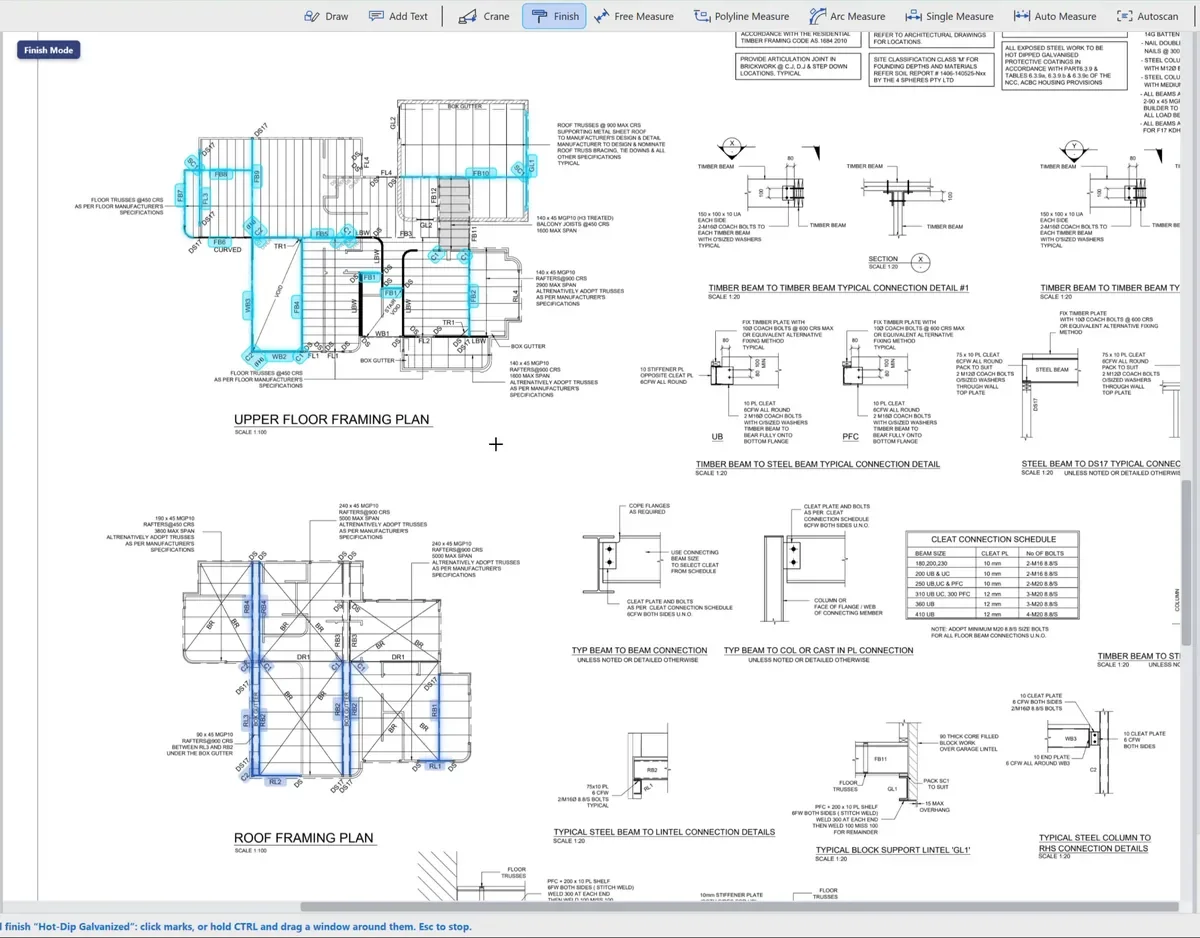Click the WB3 beam mark
Screen dimensions: 1200x938
(248, 306)
